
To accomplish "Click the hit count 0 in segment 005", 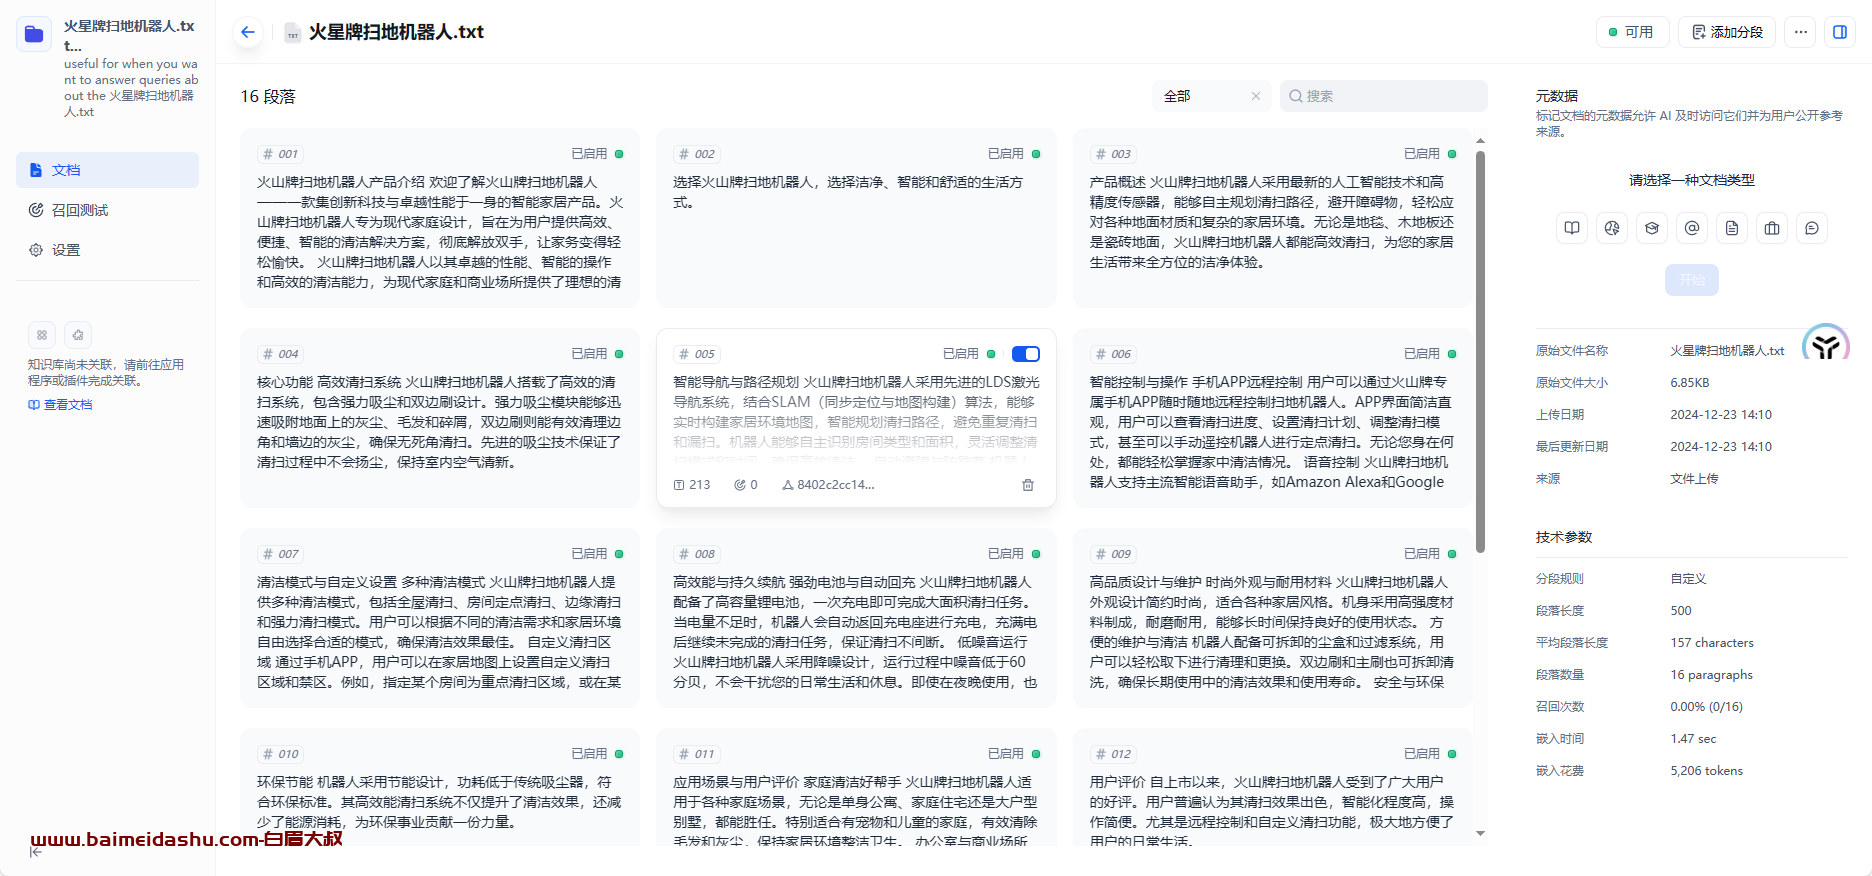I will (746, 485).
